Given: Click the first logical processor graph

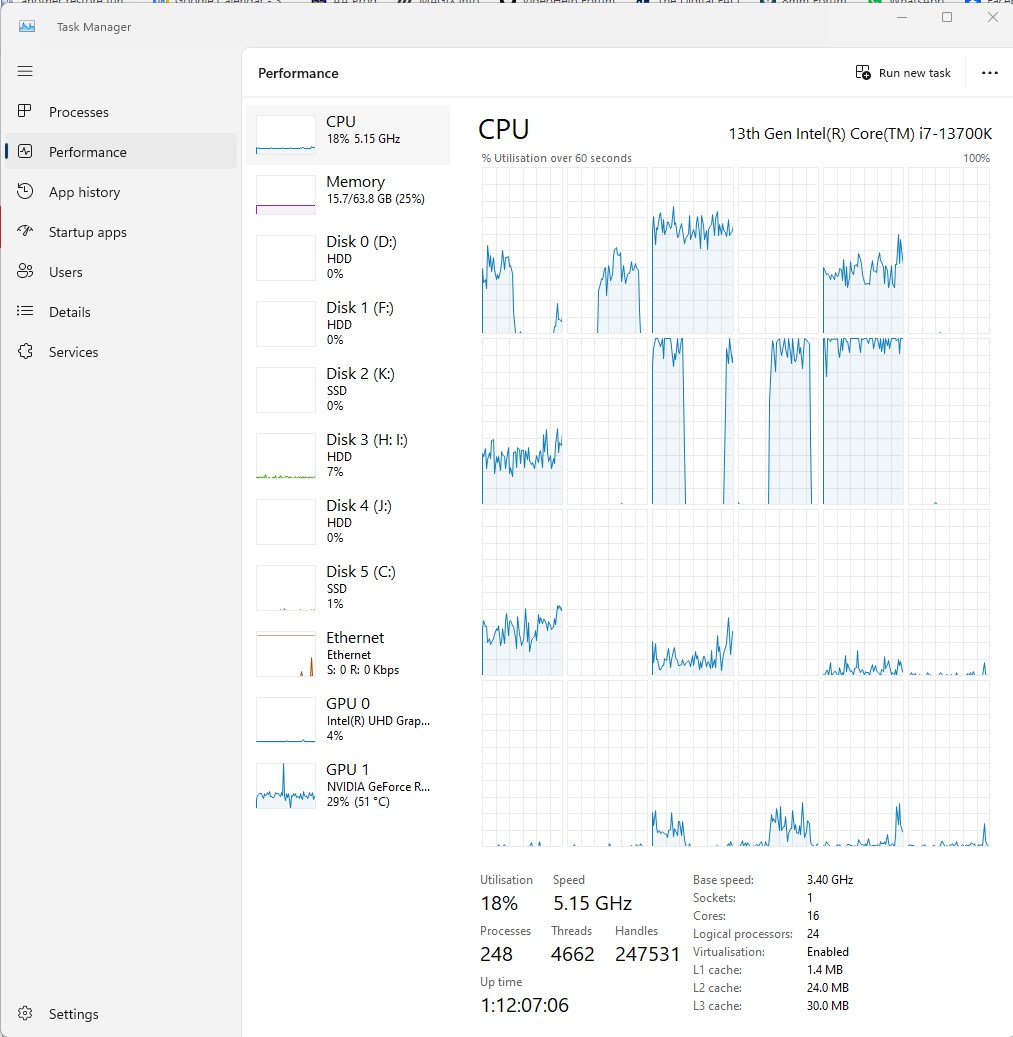Looking at the screenshot, I should click(x=522, y=250).
